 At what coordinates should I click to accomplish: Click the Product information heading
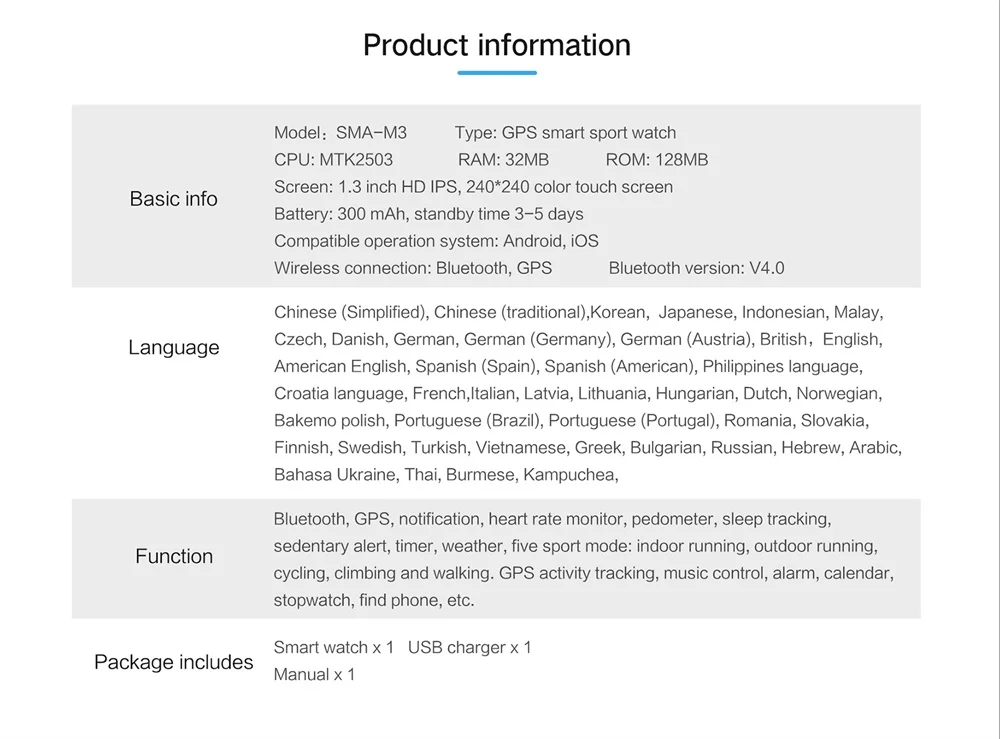(x=497, y=45)
